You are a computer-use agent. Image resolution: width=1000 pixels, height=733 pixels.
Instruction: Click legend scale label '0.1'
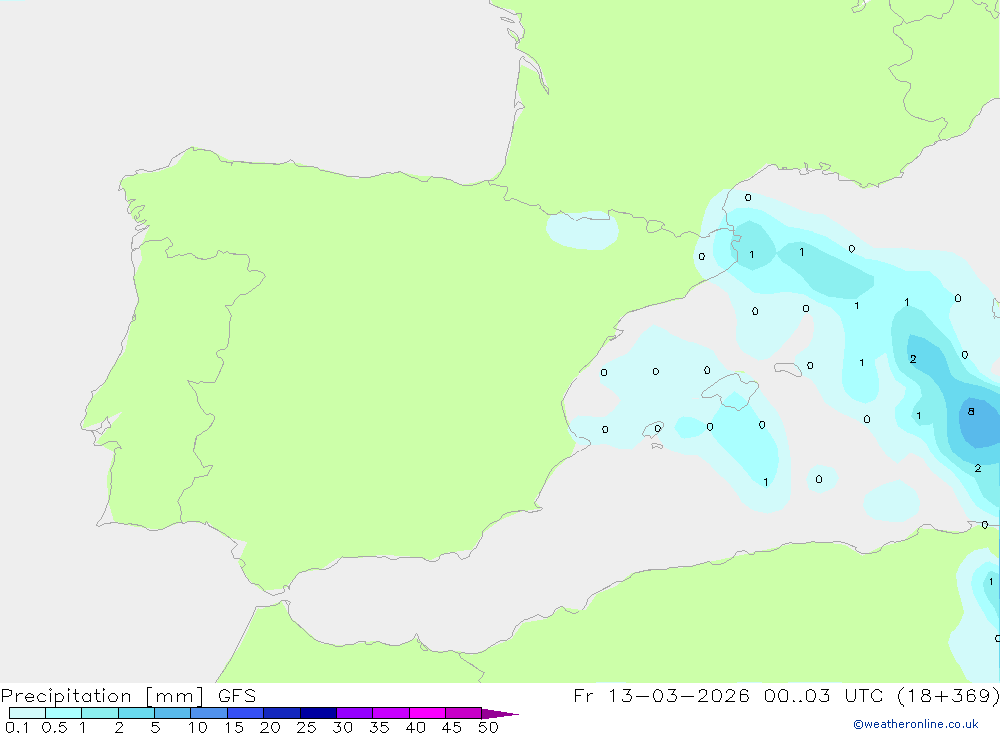click(17, 727)
